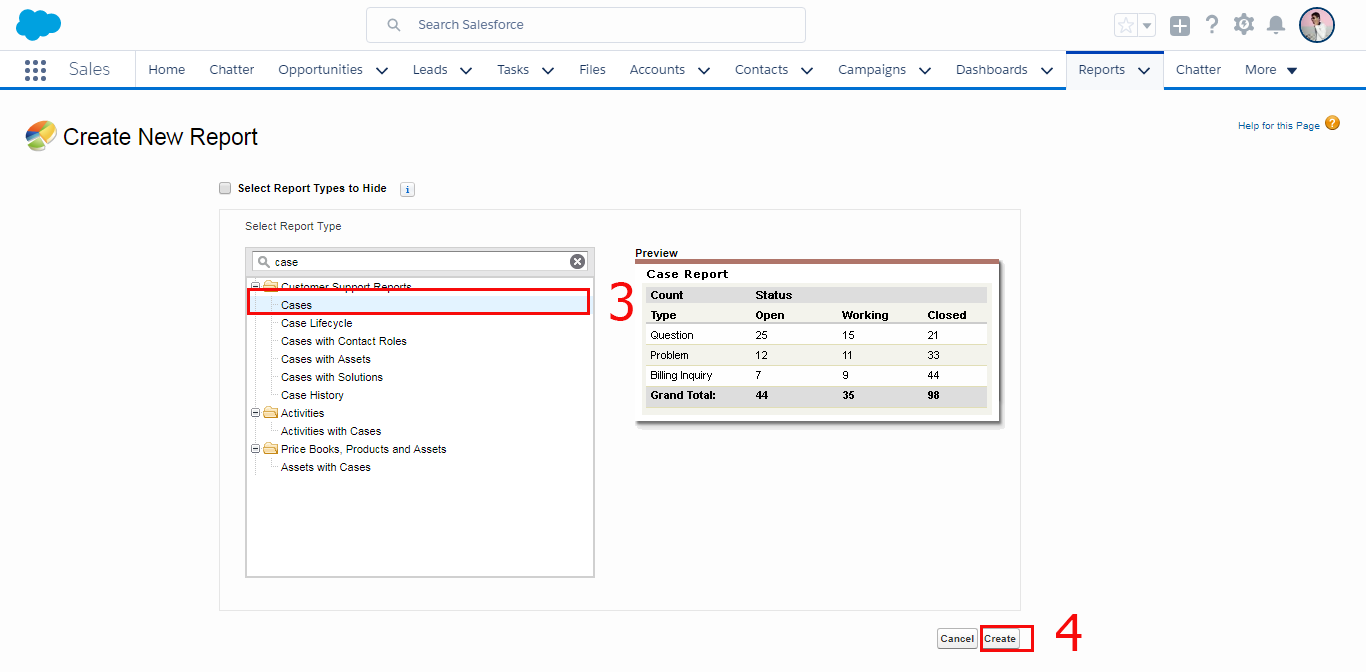
Task: Open the notifications bell
Action: tap(1276, 25)
